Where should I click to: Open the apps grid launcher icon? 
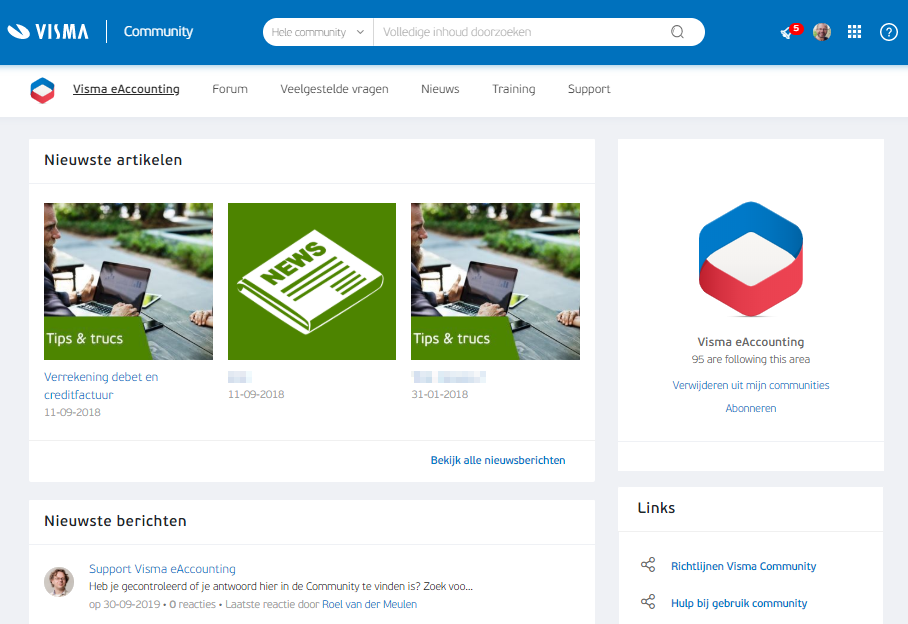[x=854, y=32]
